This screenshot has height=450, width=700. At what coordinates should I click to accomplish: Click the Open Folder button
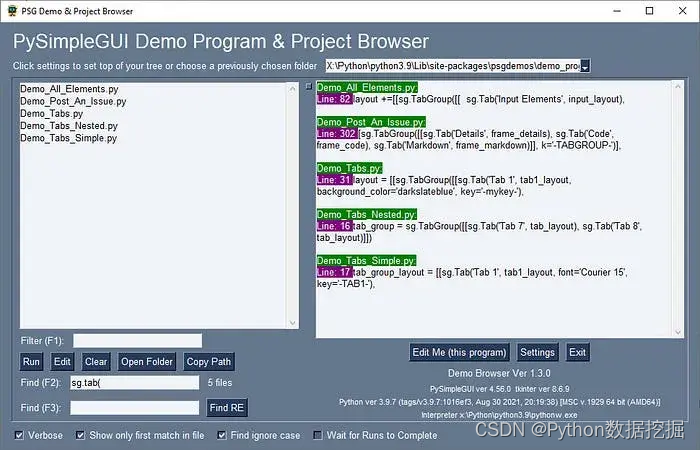point(147,362)
